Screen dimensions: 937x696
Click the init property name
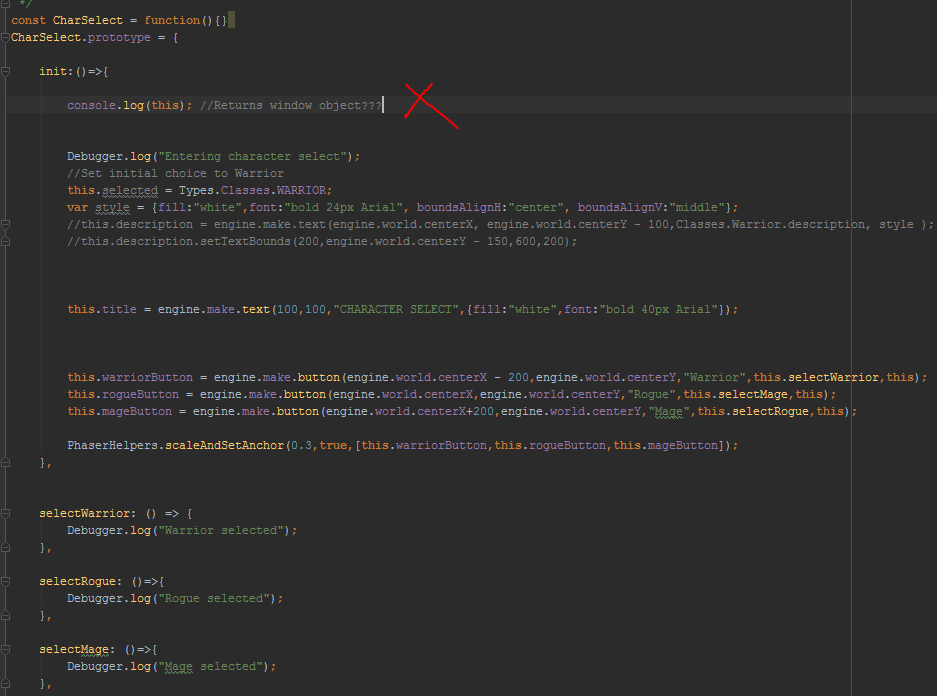click(x=53, y=72)
